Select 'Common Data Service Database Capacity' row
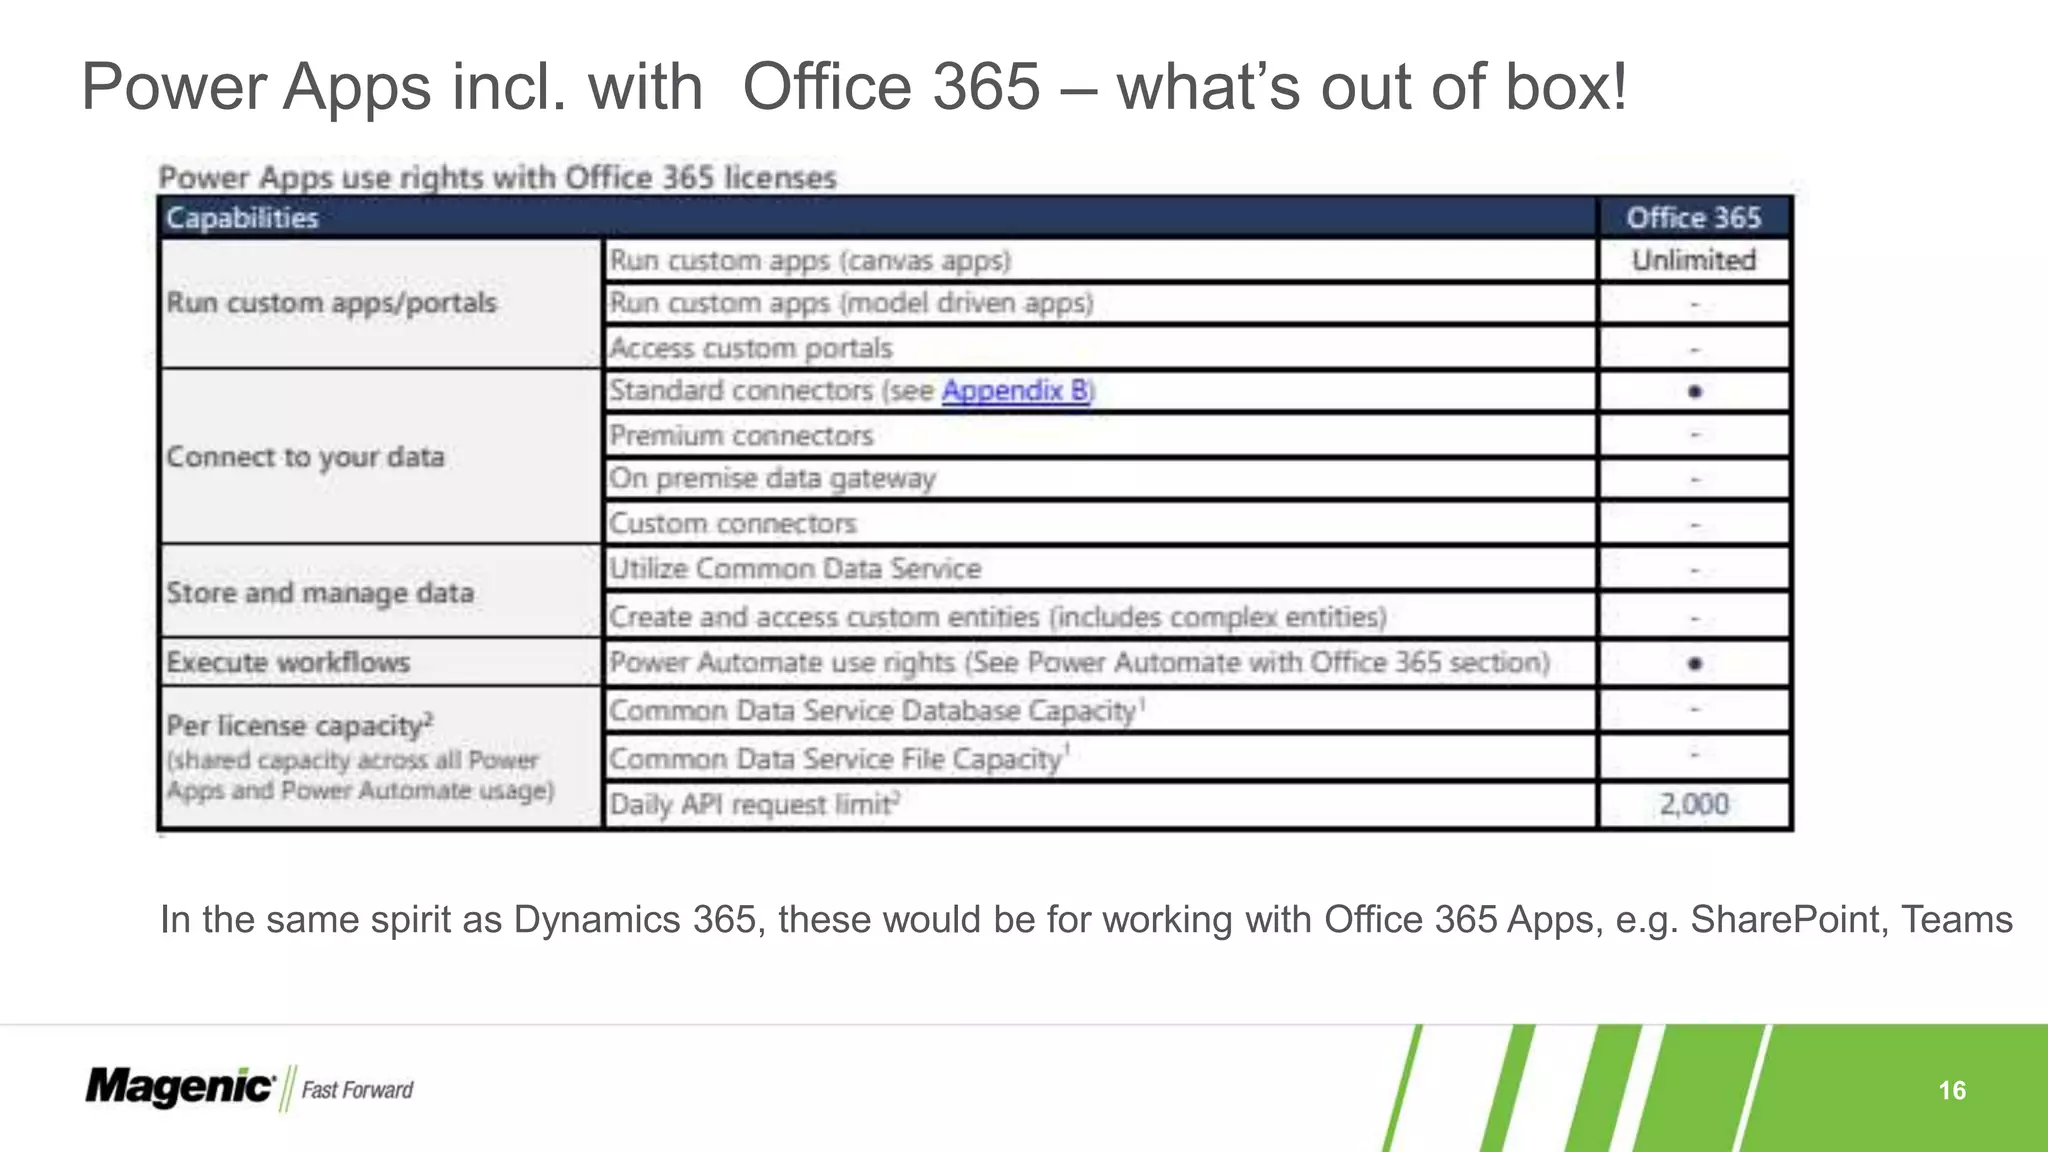The height and width of the screenshot is (1152, 2048). [1100, 711]
